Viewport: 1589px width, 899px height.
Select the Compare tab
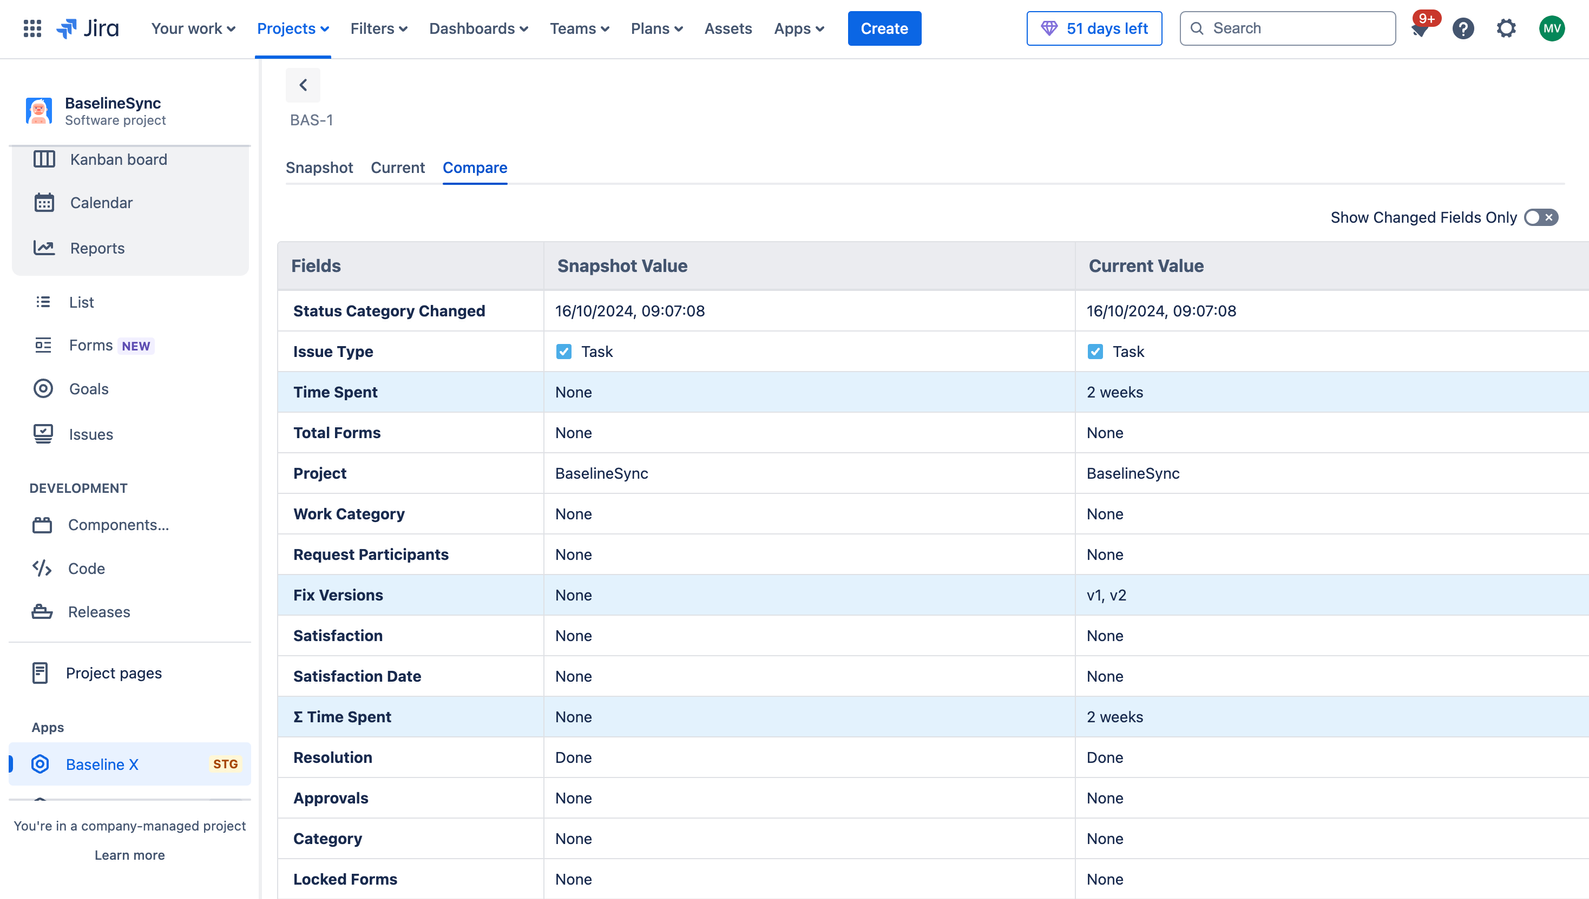click(475, 167)
